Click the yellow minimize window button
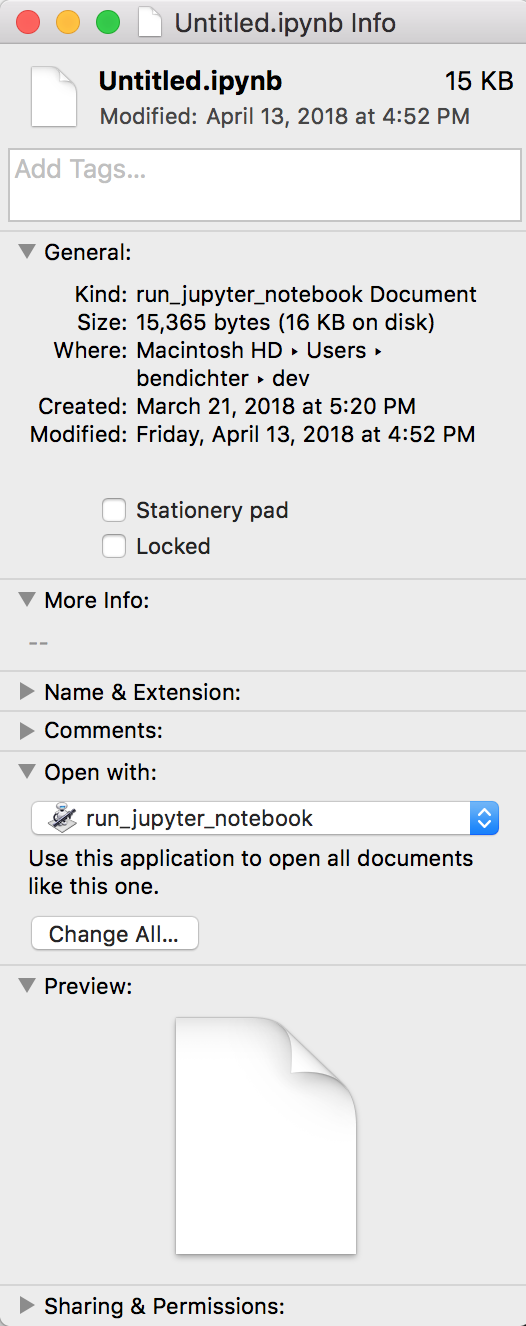The width and height of the screenshot is (526, 1326). 67,22
